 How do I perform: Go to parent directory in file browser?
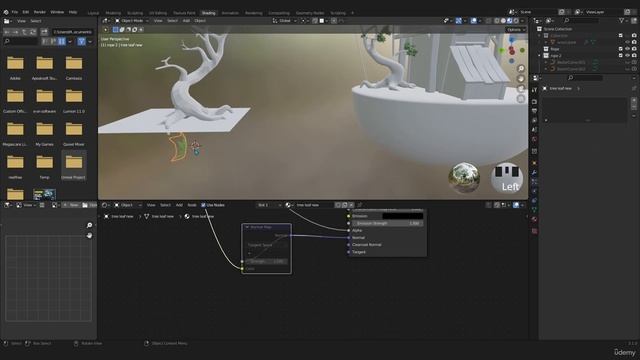24,32
